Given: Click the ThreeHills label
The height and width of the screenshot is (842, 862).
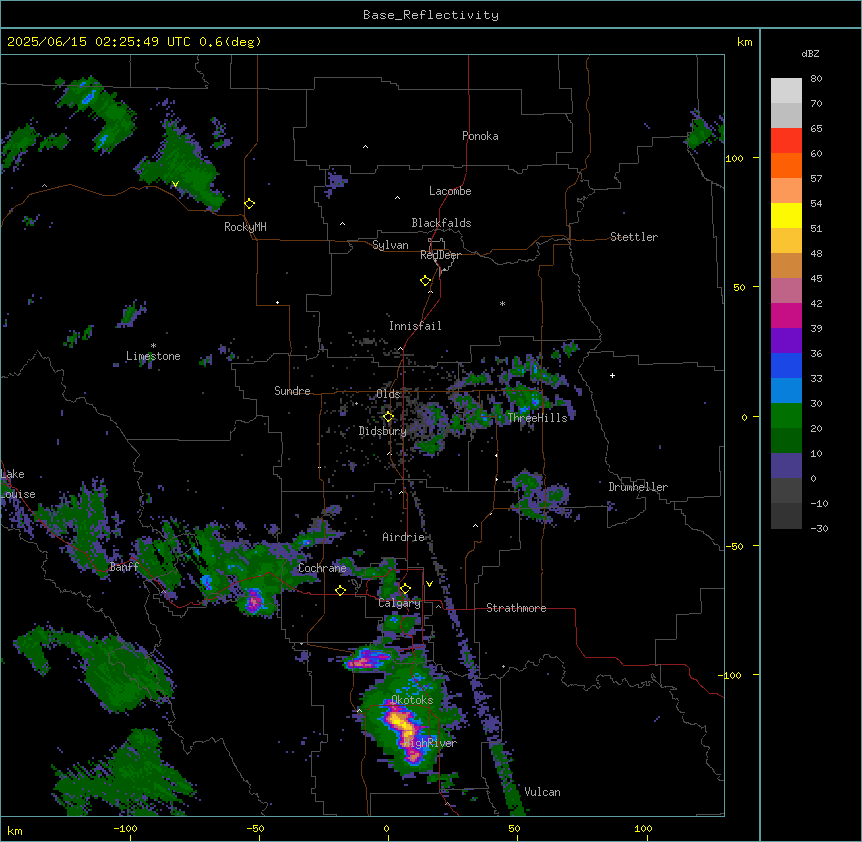Looking at the screenshot, I should point(537,418).
